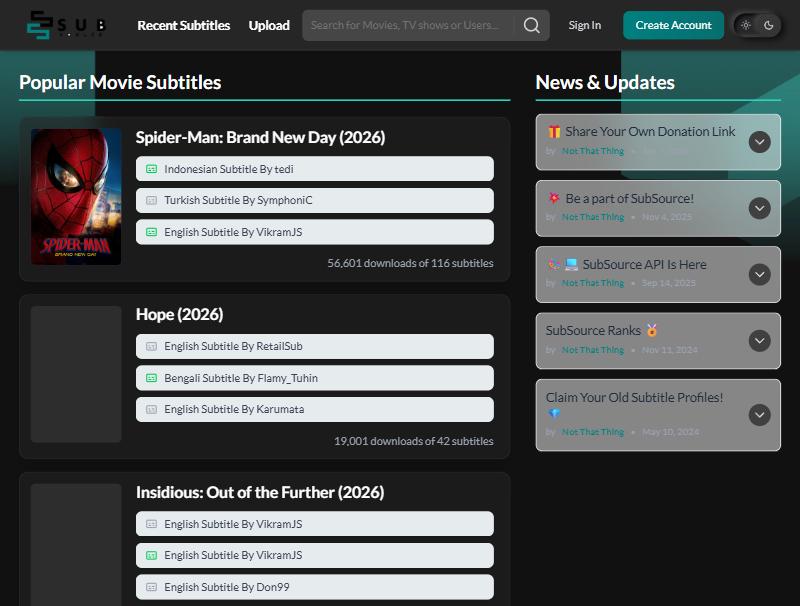Image resolution: width=800 pixels, height=606 pixels.
Task: Click the caption icon beside Indonesian Subtitle By tedi
Action: (x=152, y=169)
